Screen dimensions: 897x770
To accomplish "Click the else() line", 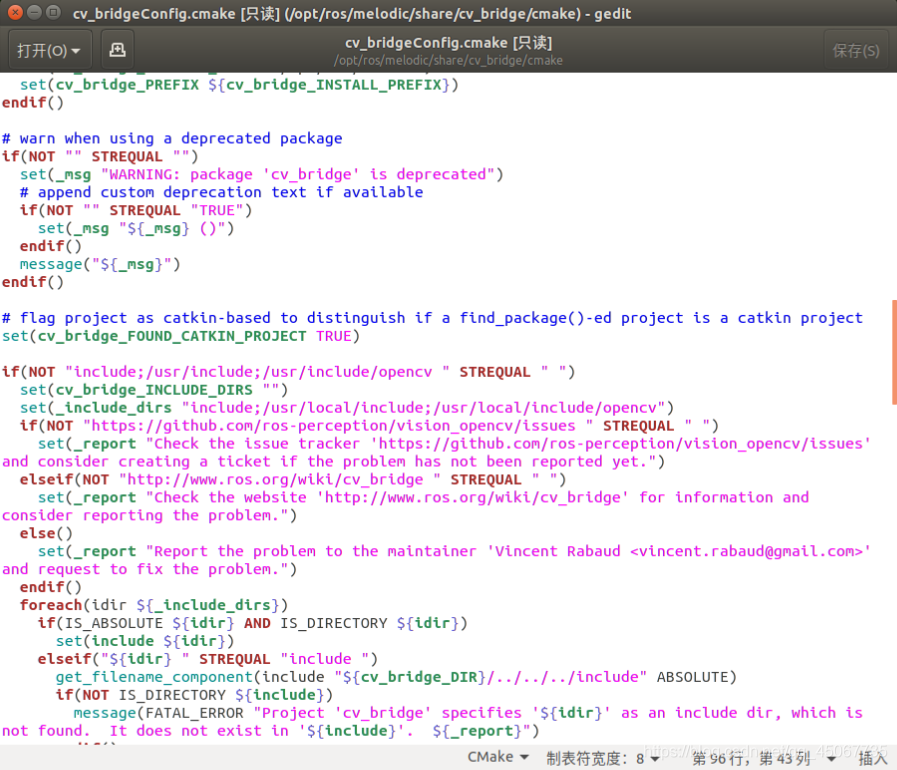I will click(x=46, y=534).
